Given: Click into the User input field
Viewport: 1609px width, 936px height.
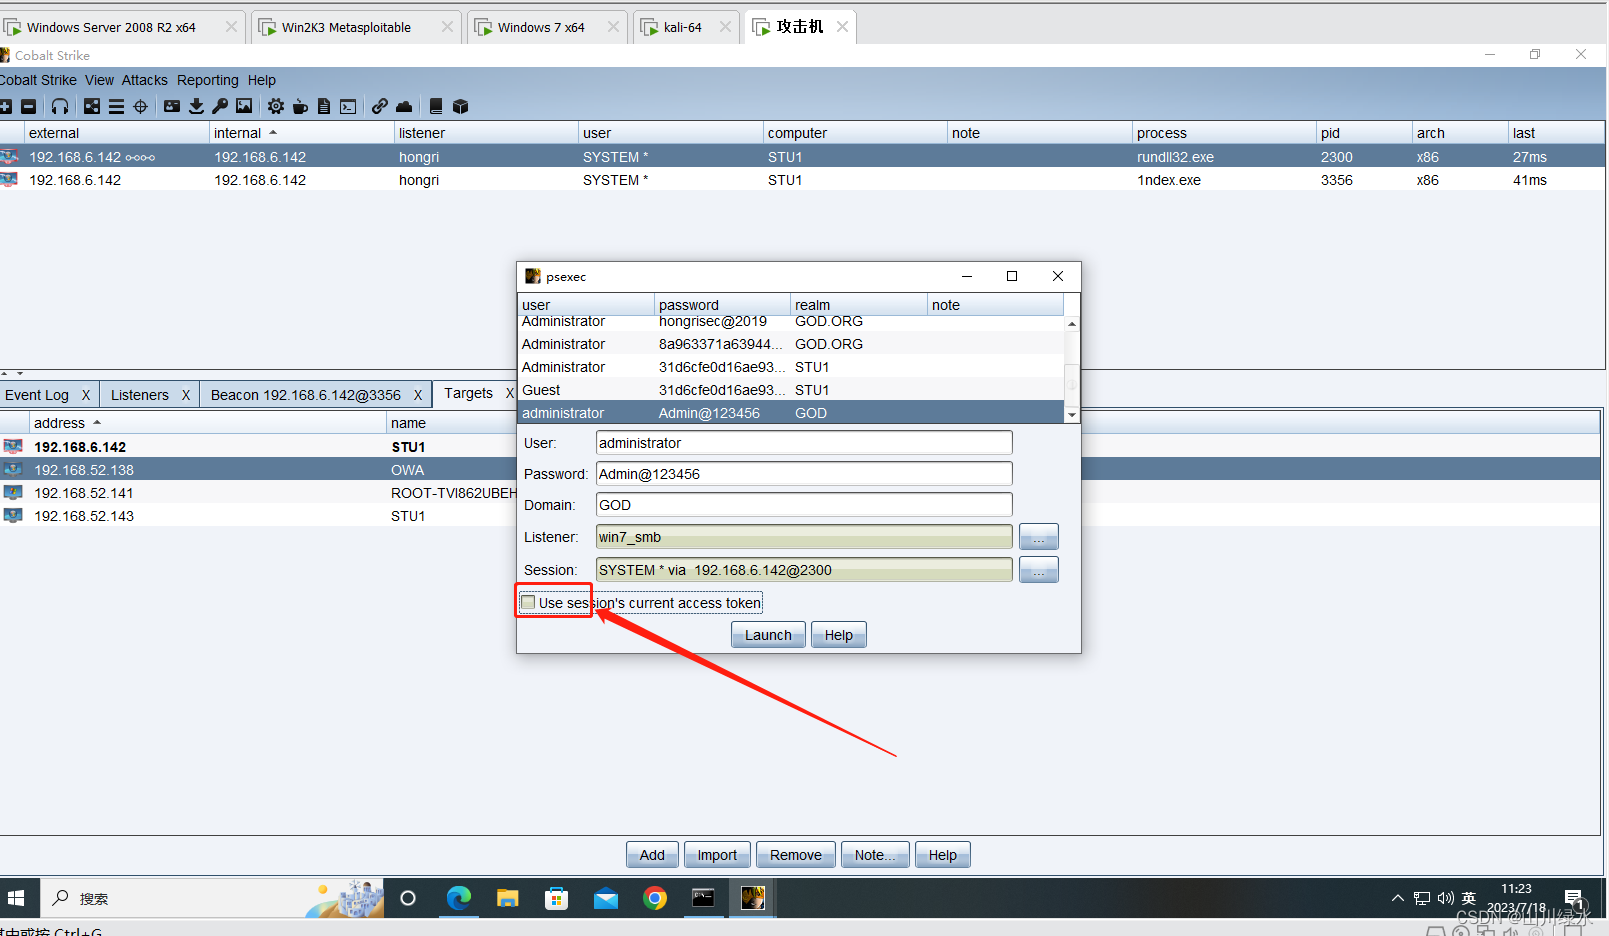Looking at the screenshot, I should tap(804, 443).
